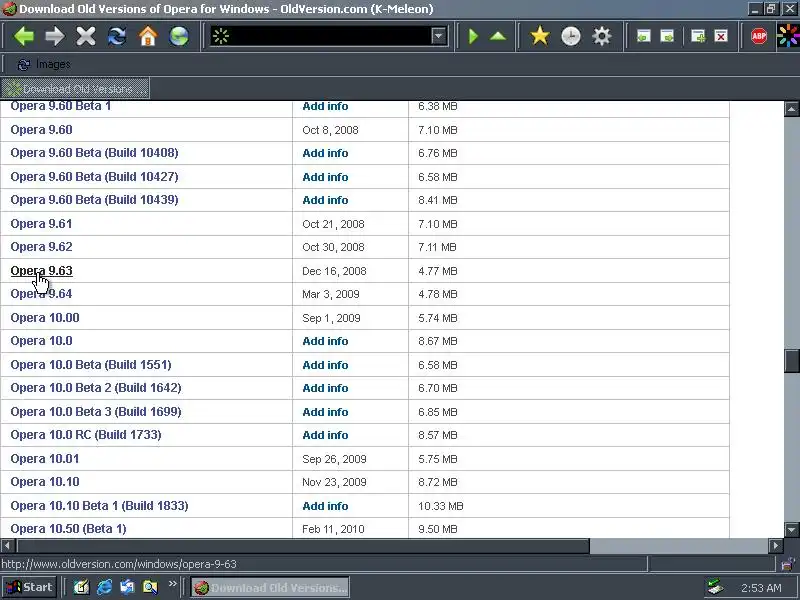Launch Internet Explorer from quick launch
Image resolution: width=800 pixels, height=600 pixels.
coord(105,587)
